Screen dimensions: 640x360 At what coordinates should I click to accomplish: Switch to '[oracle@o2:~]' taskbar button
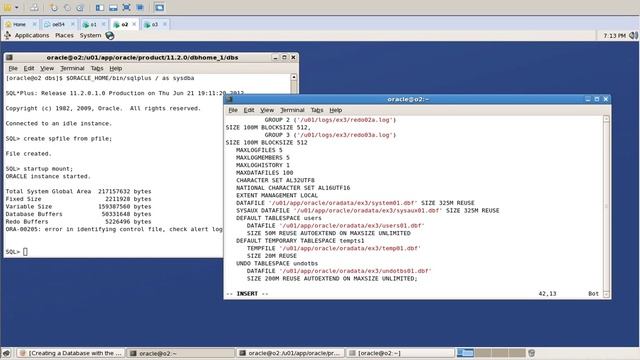pyautogui.click(x=399, y=353)
